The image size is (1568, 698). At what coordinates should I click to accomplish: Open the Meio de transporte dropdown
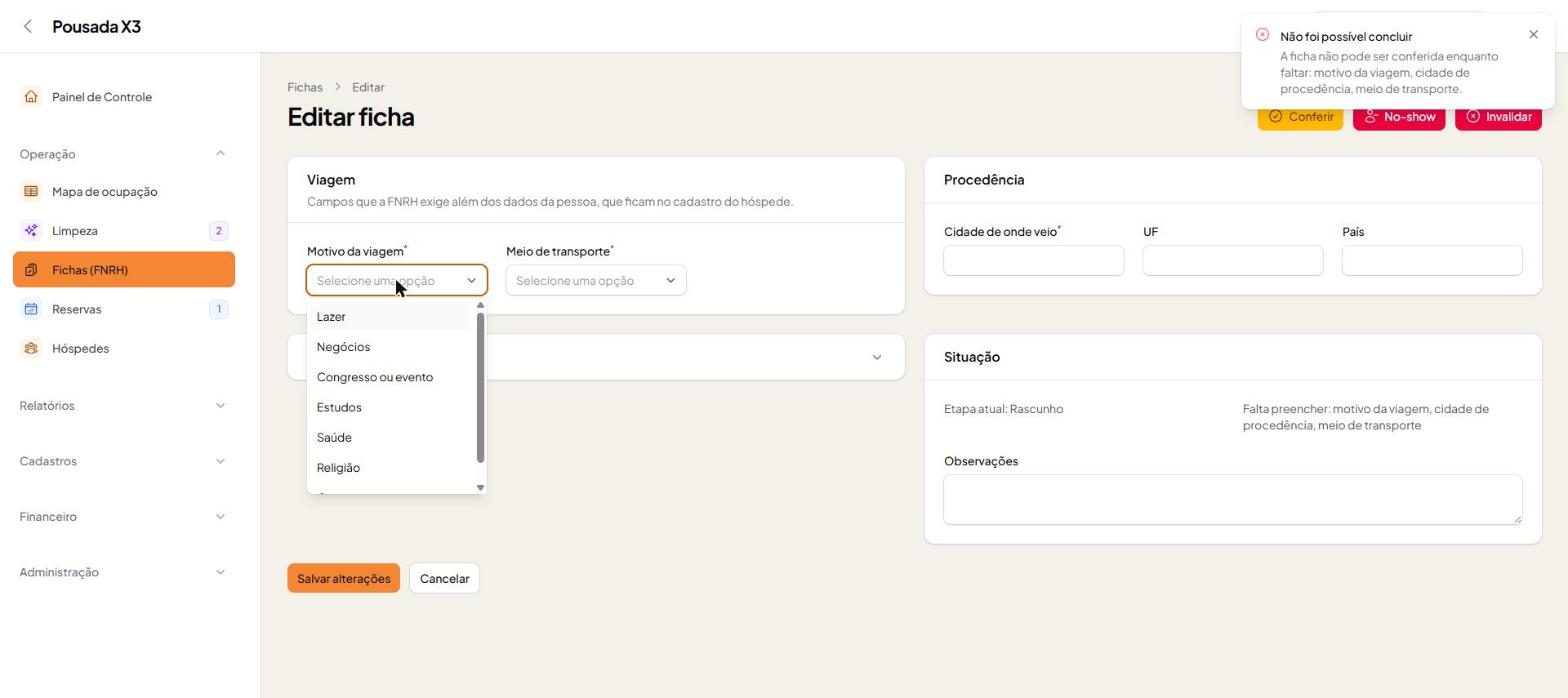(x=596, y=281)
